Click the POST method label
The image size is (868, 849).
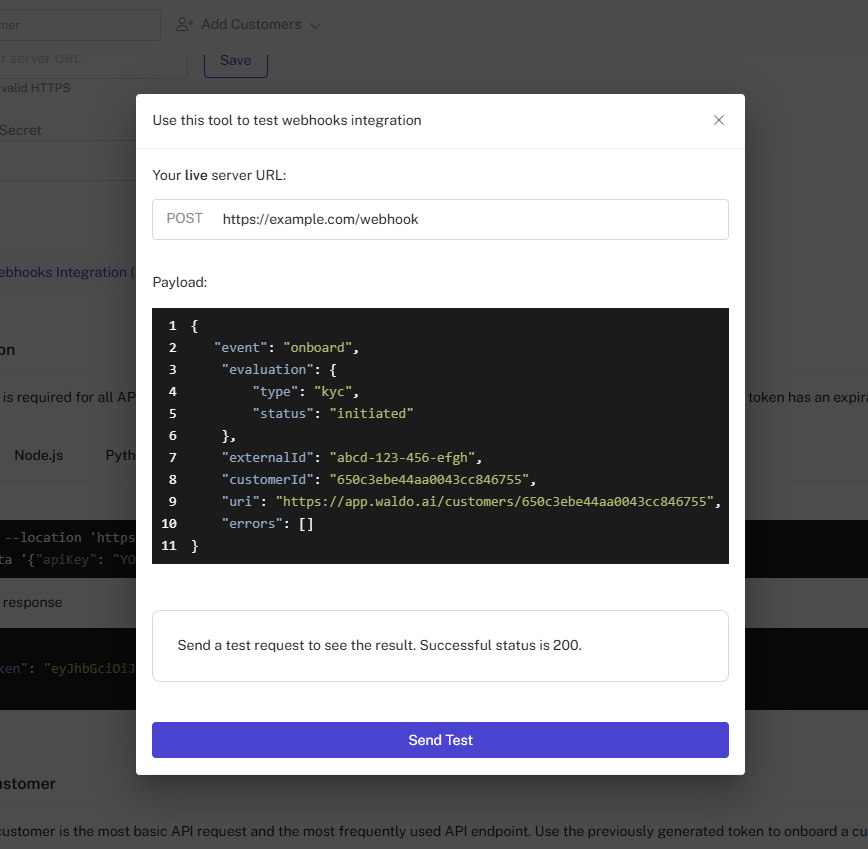184,219
